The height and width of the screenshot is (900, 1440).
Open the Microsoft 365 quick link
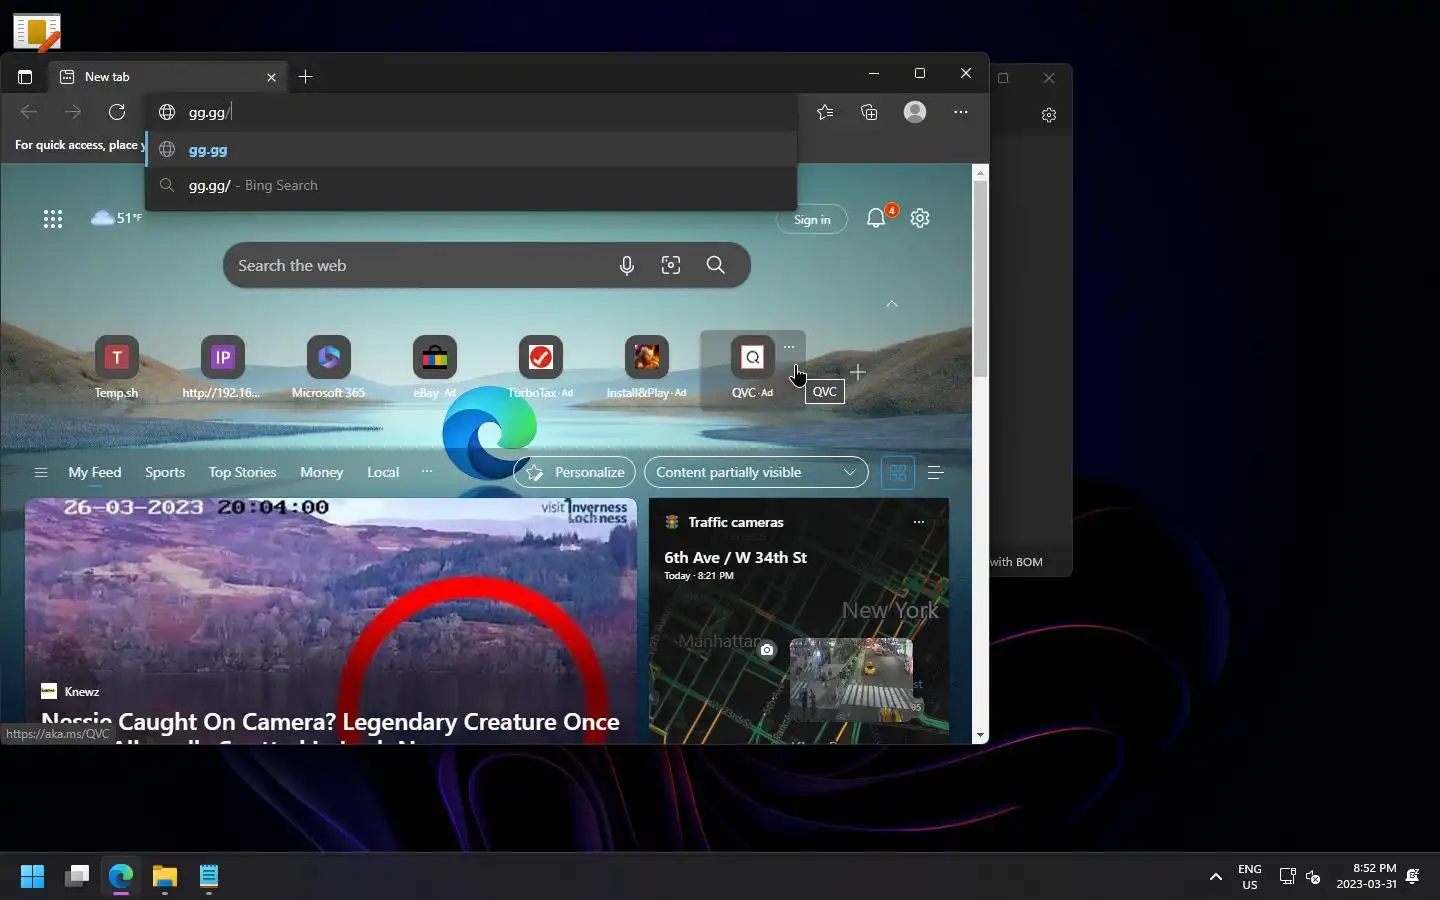[328, 368]
